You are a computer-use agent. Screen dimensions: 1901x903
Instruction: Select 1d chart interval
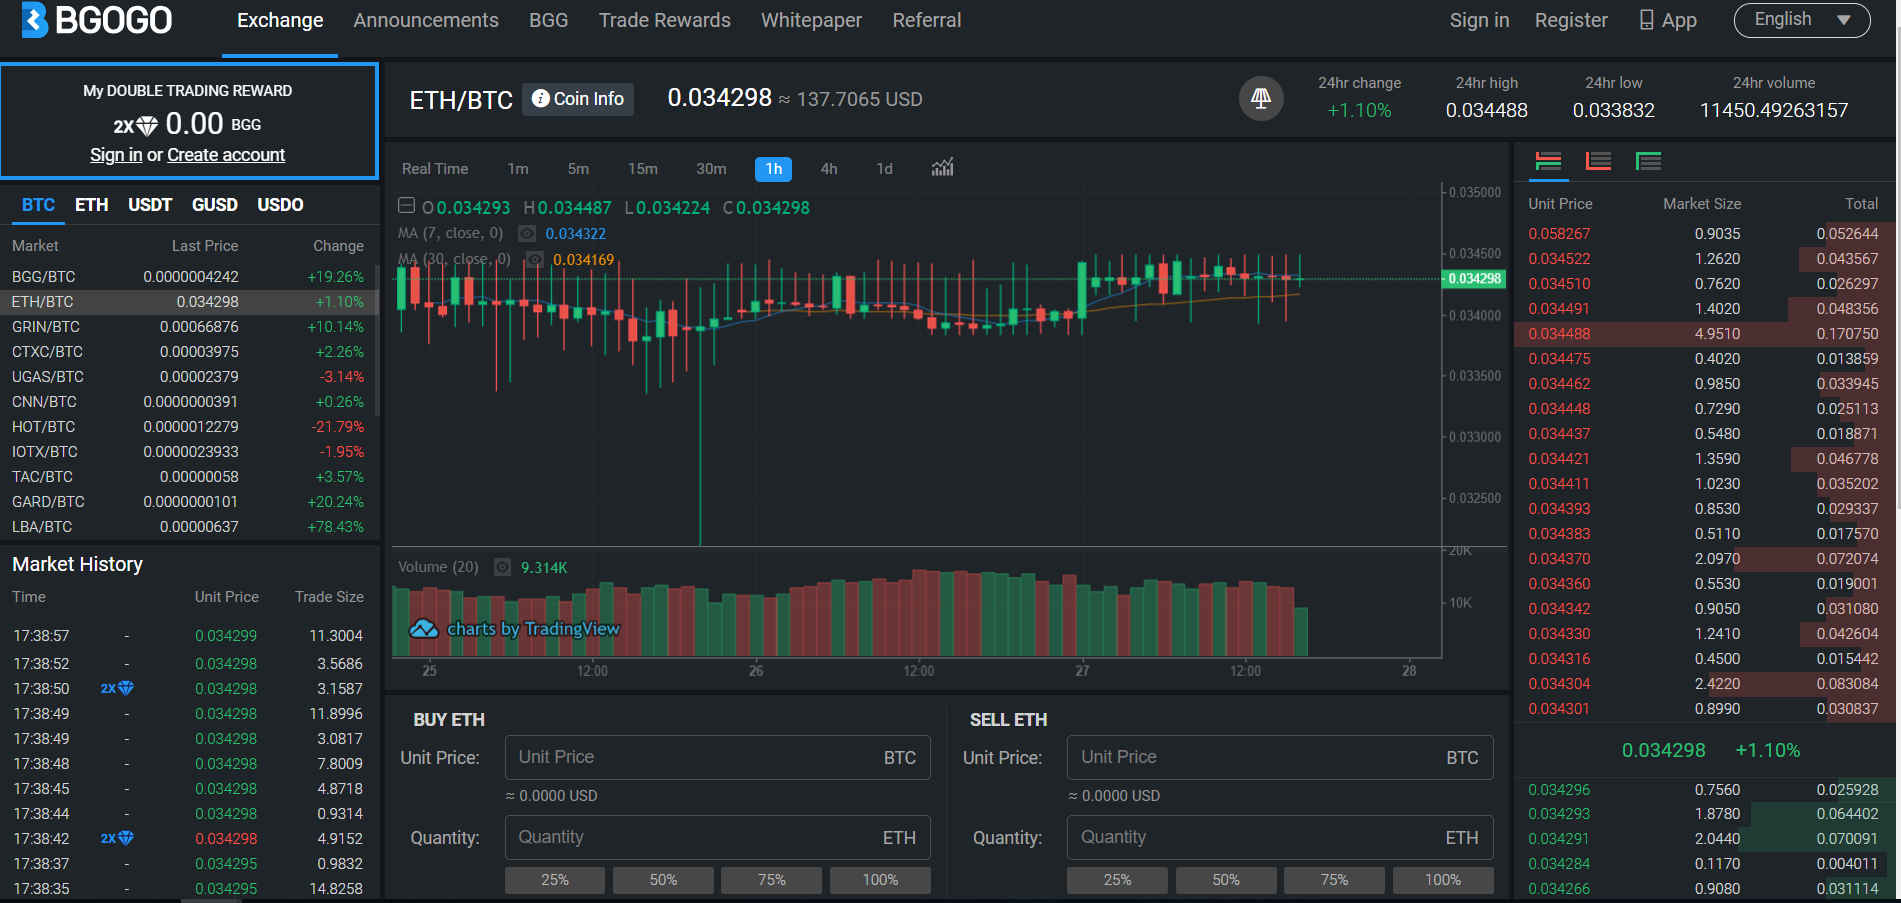(884, 169)
